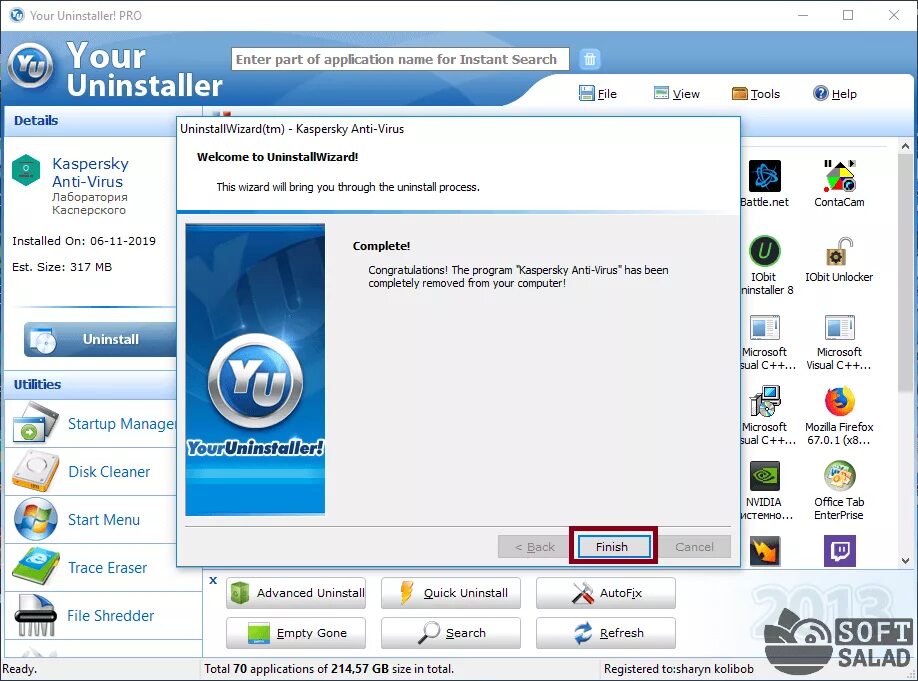Click the Your Uninstaller logo
Viewport: 918px width, 681px height.
[x=30, y=65]
